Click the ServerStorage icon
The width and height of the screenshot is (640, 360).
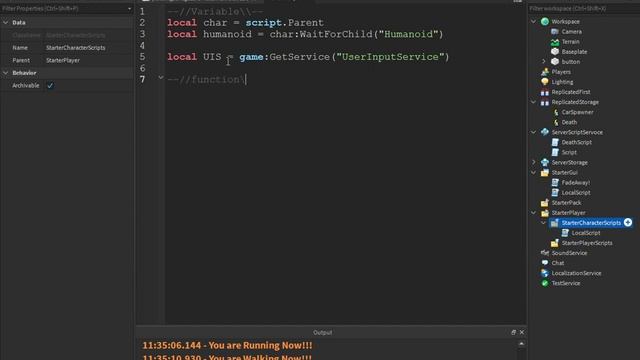pyautogui.click(x=544, y=162)
